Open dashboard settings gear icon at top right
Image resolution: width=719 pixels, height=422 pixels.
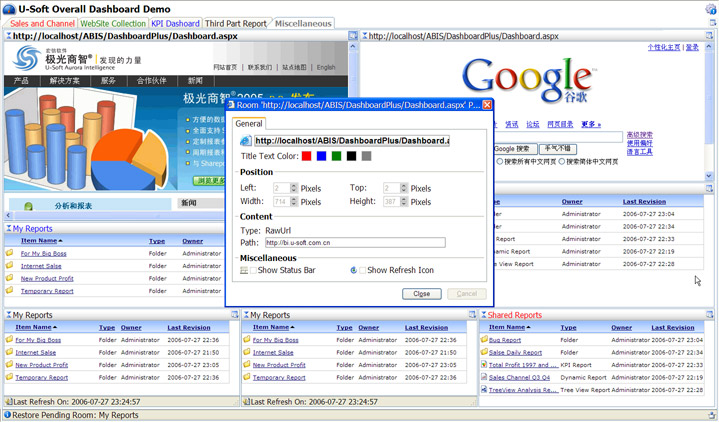(710, 9)
